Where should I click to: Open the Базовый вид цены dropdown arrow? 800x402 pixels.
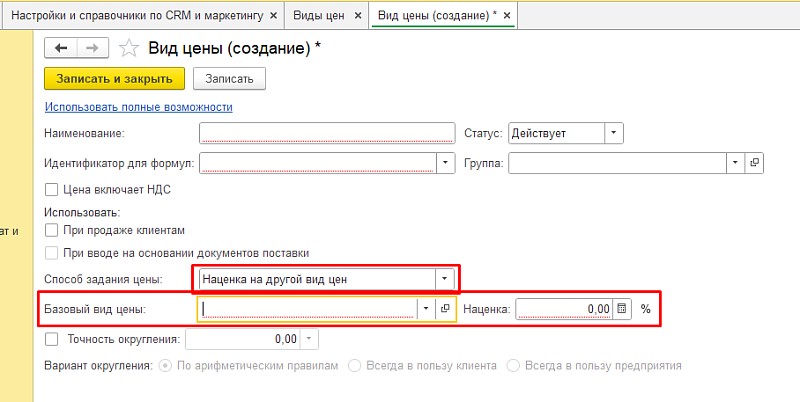pyautogui.click(x=426, y=309)
